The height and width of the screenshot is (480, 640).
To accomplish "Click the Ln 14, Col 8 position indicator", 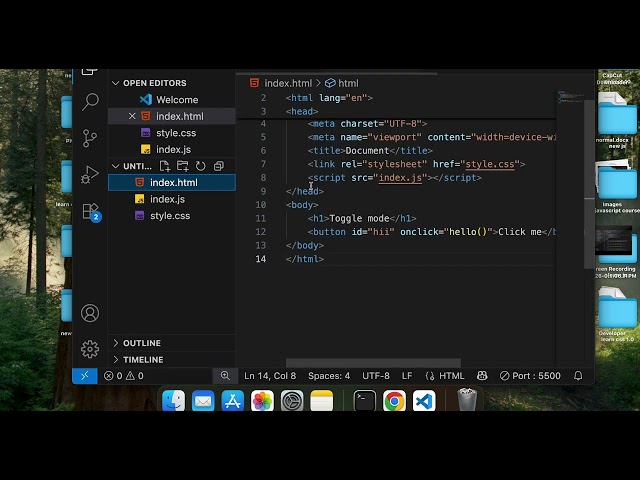I will tap(270, 376).
